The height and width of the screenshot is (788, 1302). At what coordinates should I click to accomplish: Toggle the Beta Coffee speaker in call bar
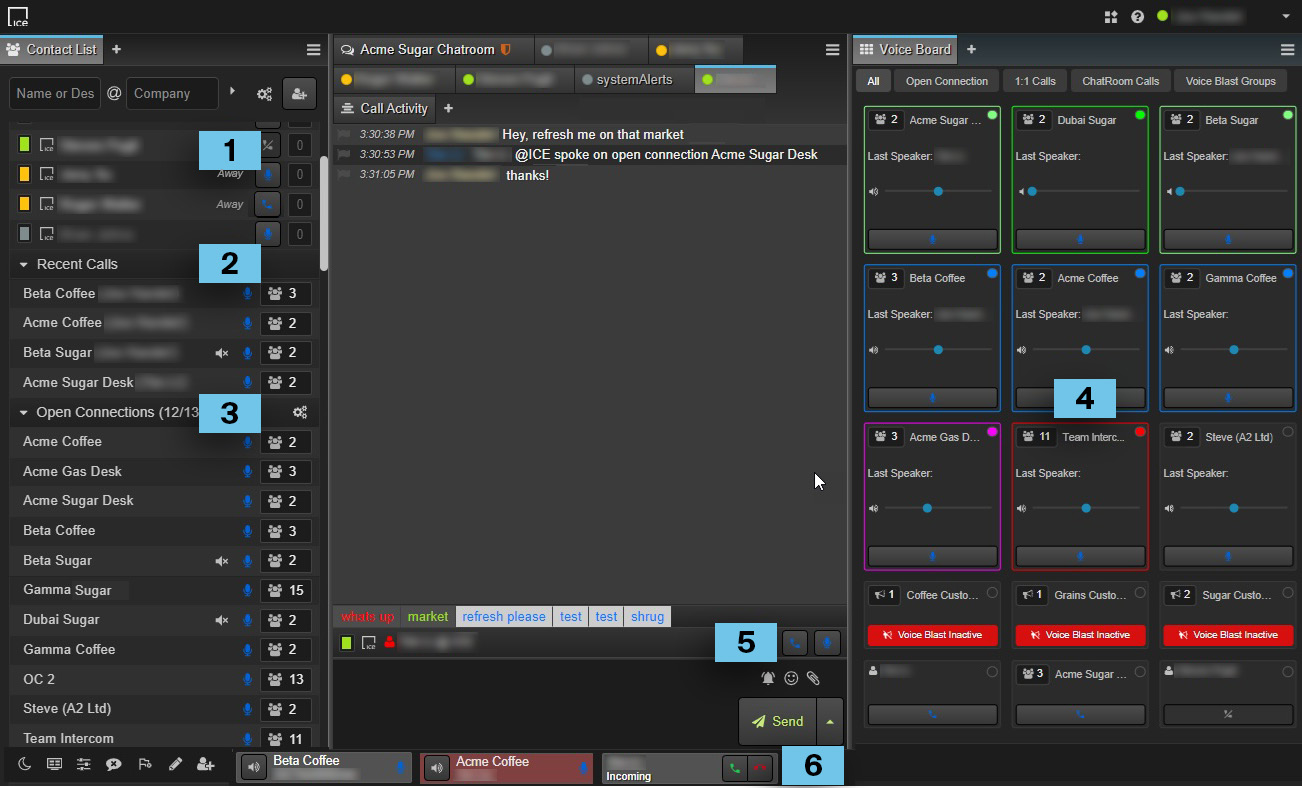(x=254, y=768)
